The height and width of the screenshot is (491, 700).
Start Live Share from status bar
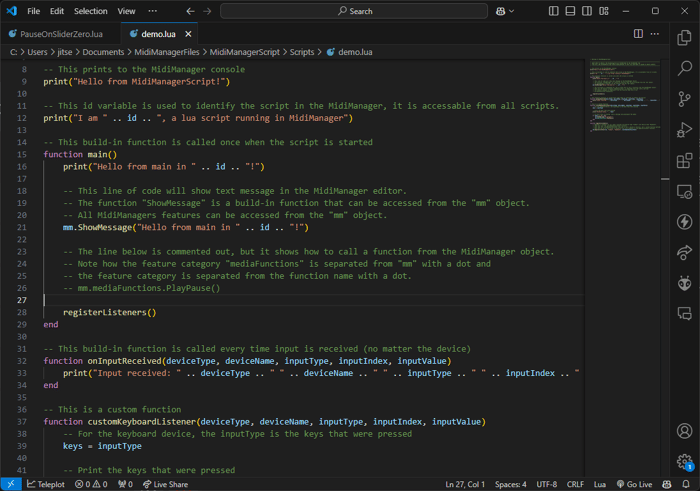click(165, 484)
